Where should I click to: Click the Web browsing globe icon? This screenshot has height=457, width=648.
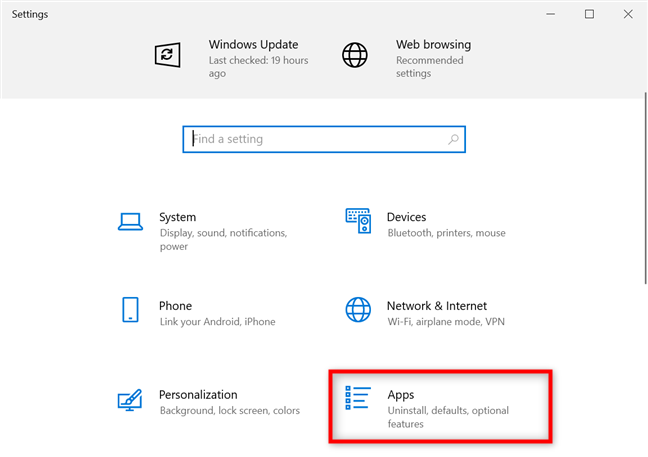[355, 55]
